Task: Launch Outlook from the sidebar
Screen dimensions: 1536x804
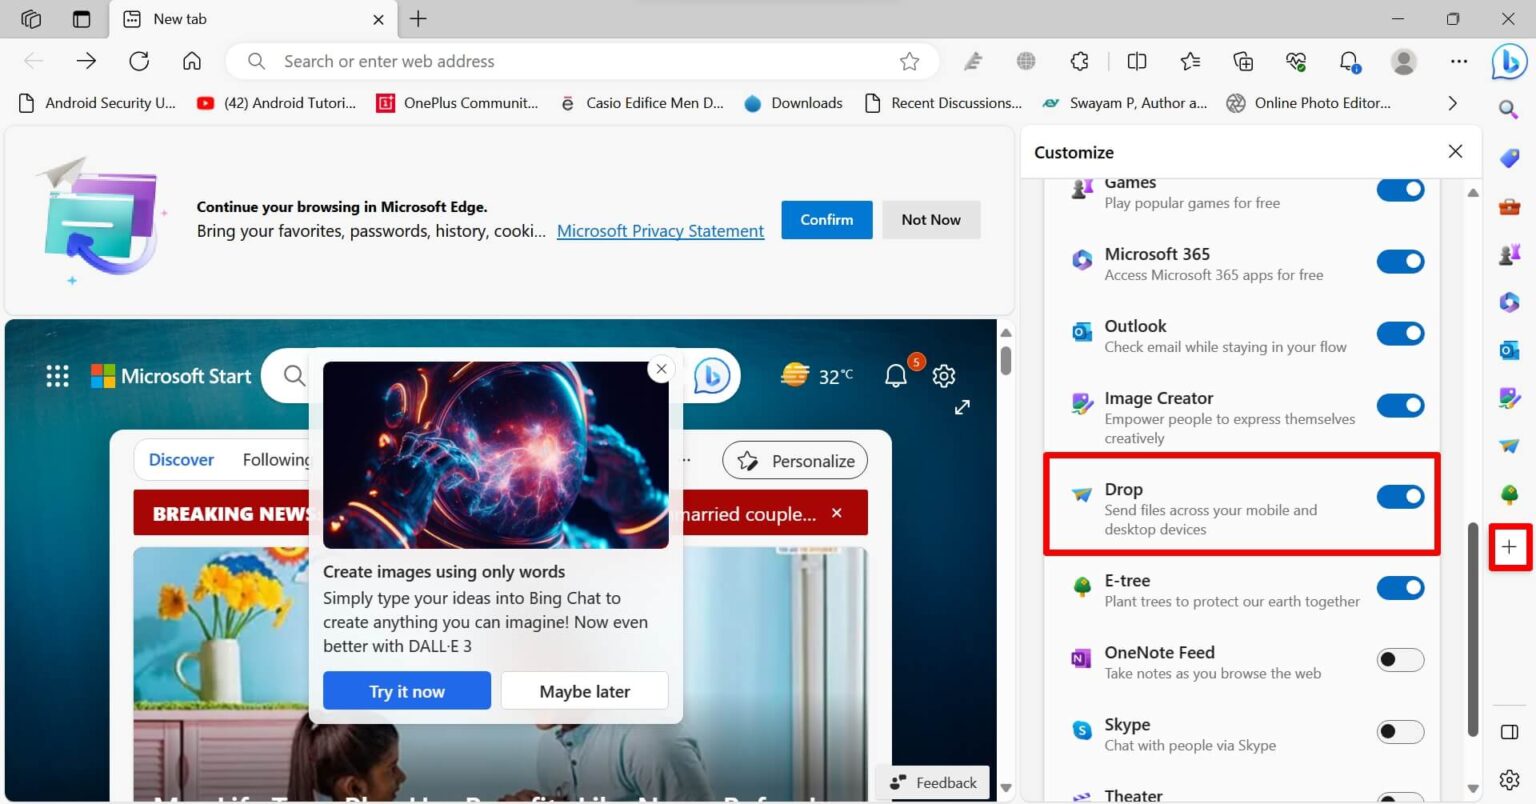Action: tap(1509, 350)
